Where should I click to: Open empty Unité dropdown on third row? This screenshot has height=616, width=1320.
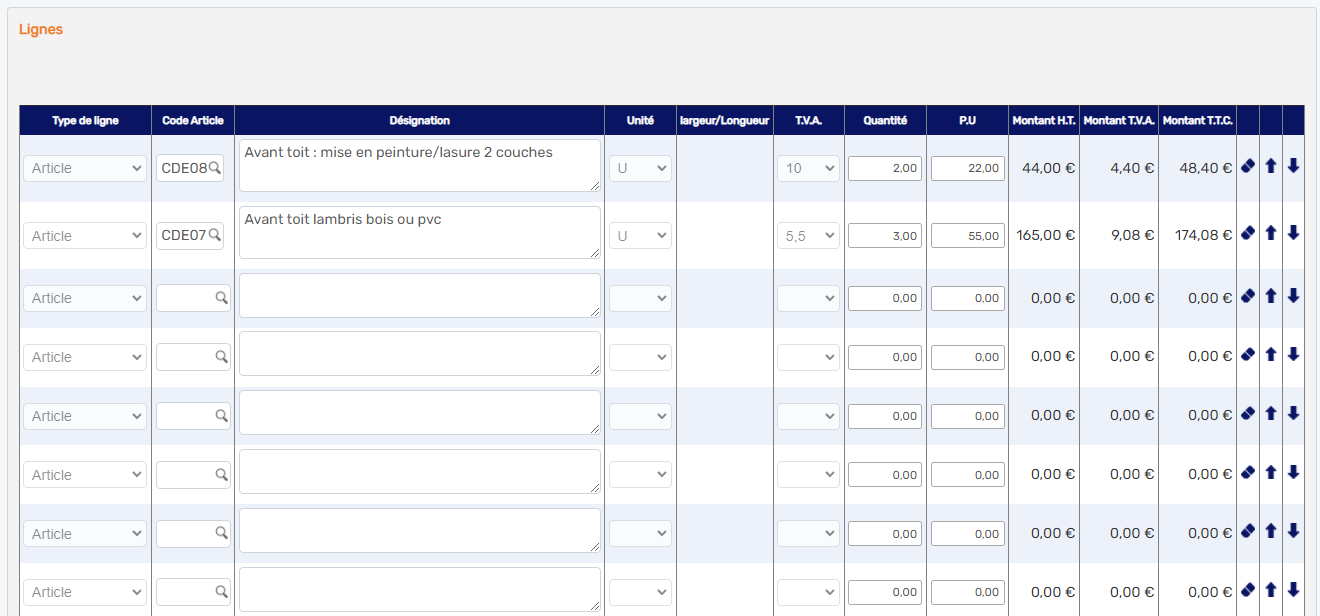point(640,298)
